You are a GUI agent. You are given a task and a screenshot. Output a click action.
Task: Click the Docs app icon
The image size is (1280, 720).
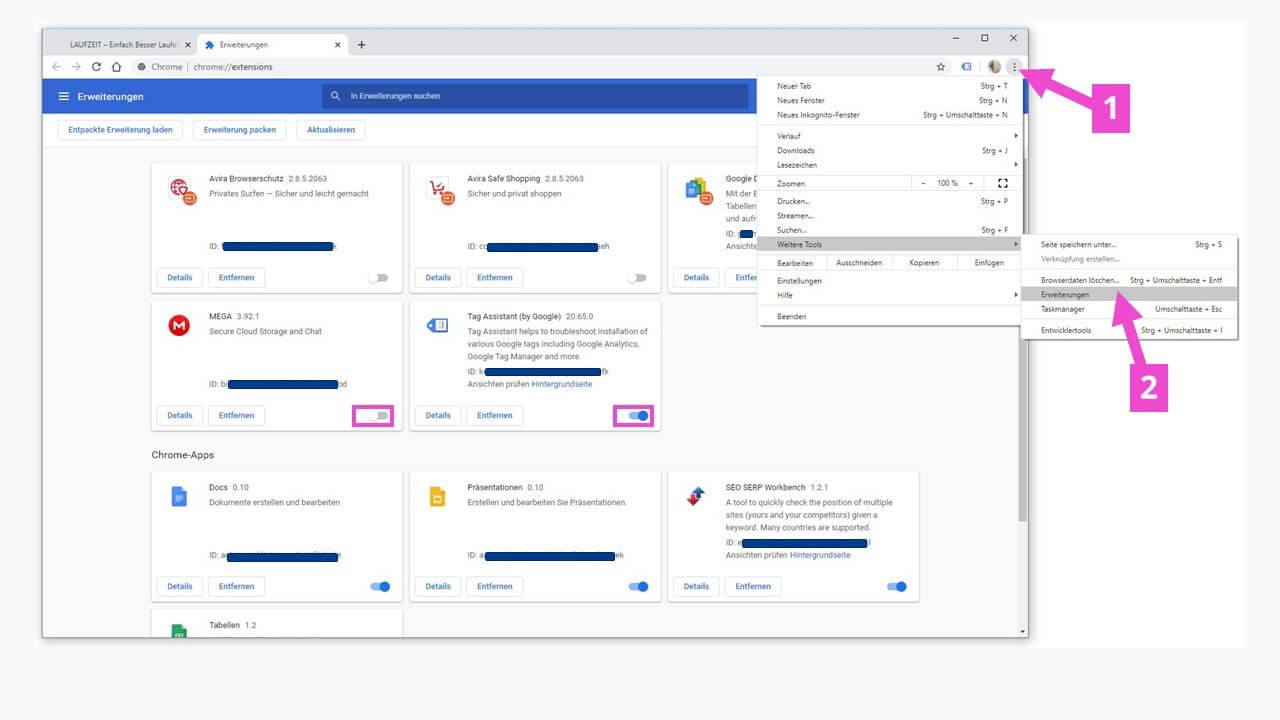(x=179, y=496)
